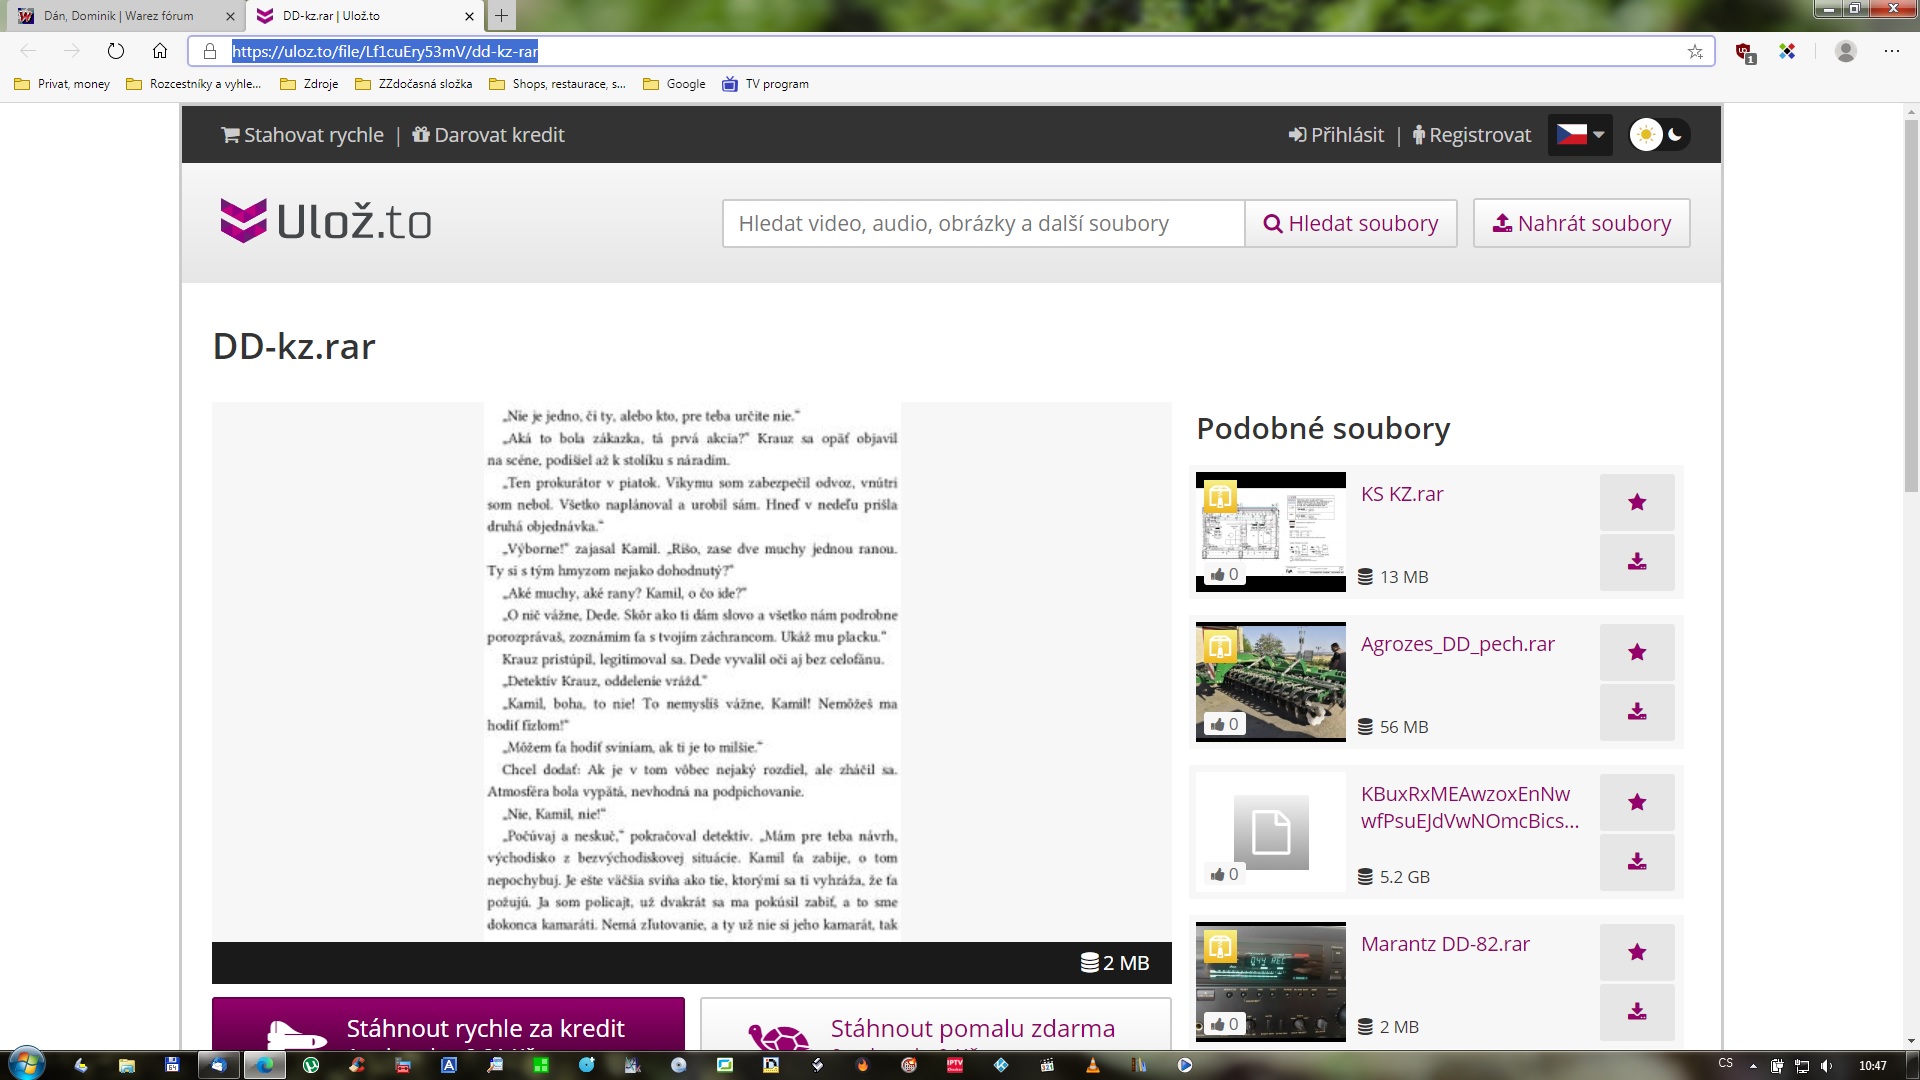Show hidden system tray icons arrow

click(x=1752, y=1066)
